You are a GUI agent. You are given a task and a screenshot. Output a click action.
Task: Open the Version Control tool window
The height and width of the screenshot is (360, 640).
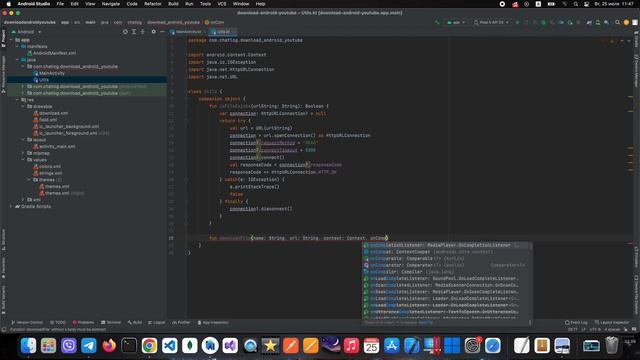pos(27,322)
